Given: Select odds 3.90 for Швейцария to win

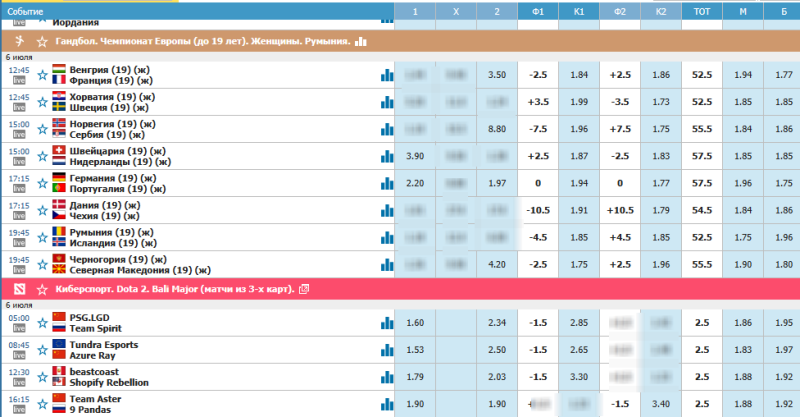Looking at the screenshot, I should coord(416,156).
